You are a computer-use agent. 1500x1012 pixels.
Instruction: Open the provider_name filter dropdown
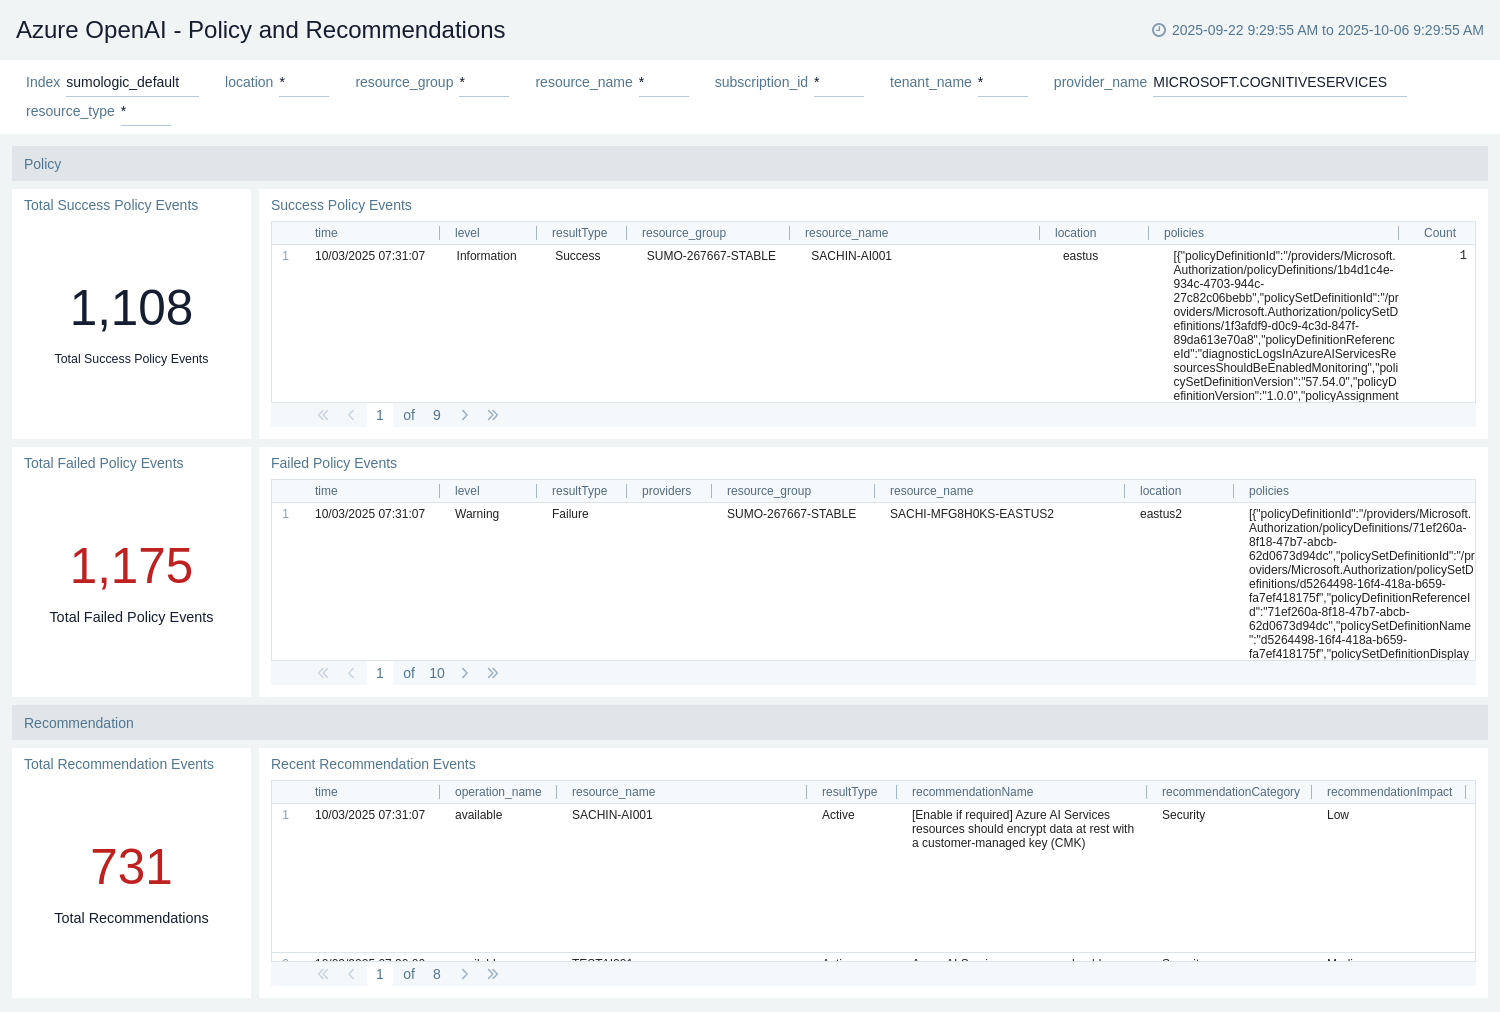1278,83
